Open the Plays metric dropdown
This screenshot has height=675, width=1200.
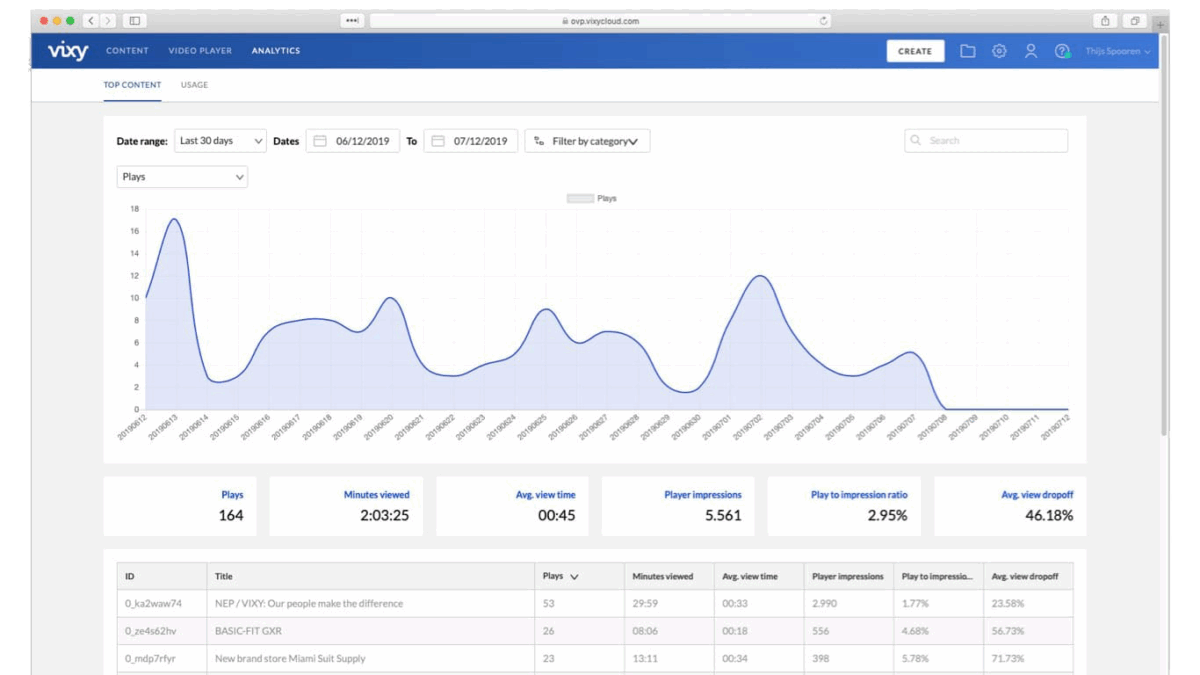pos(182,177)
